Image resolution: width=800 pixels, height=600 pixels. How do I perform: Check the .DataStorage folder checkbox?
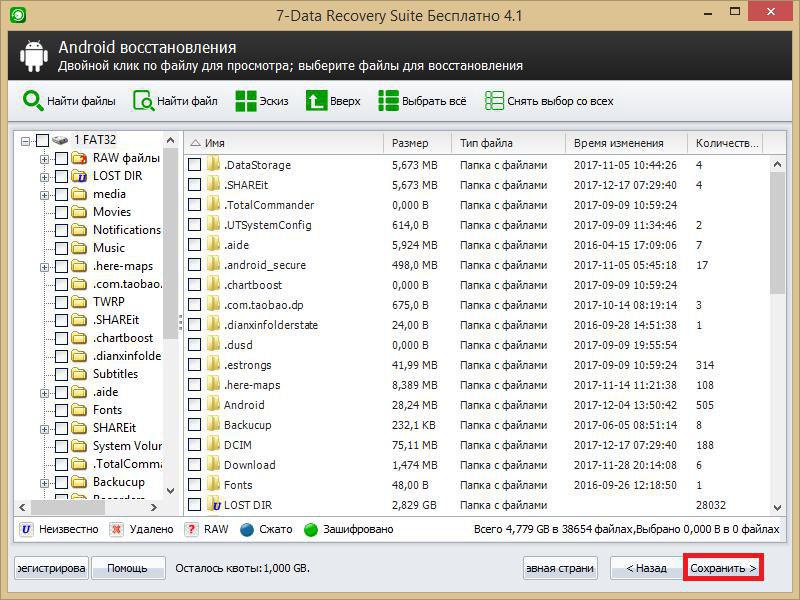194,164
